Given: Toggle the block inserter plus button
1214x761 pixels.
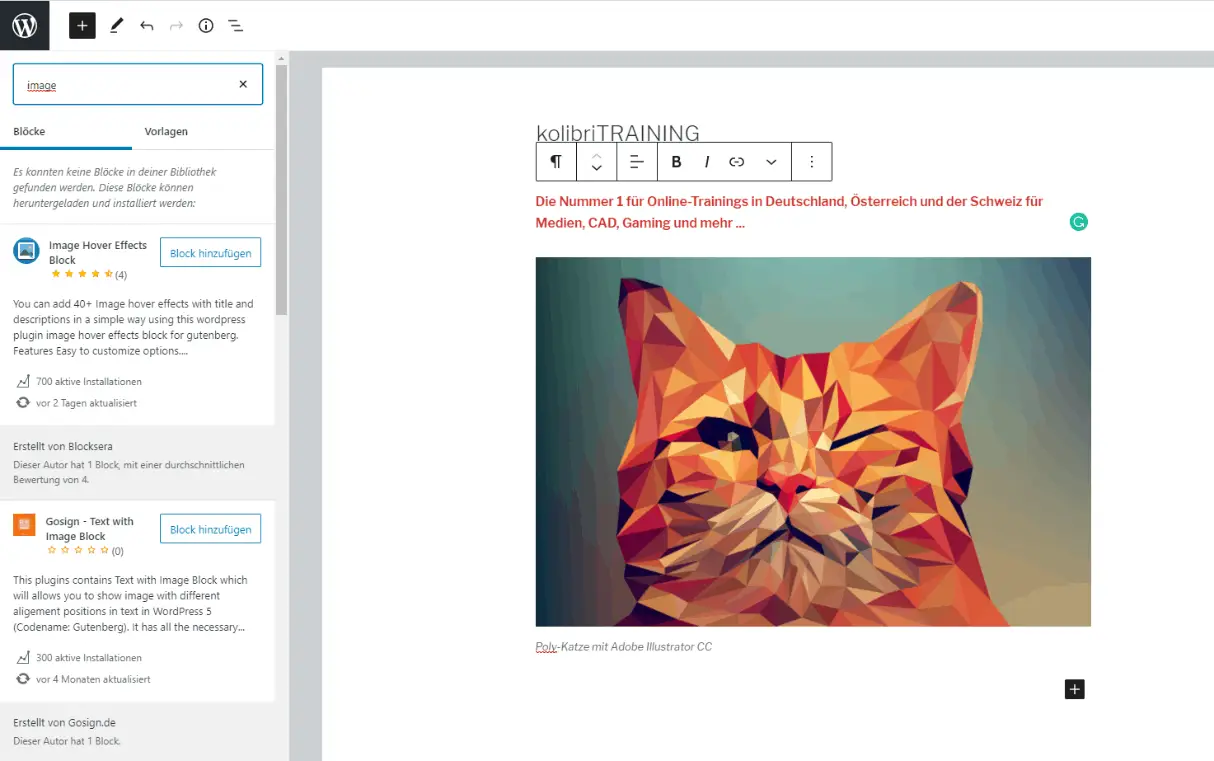Looking at the screenshot, I should [82, 25].
